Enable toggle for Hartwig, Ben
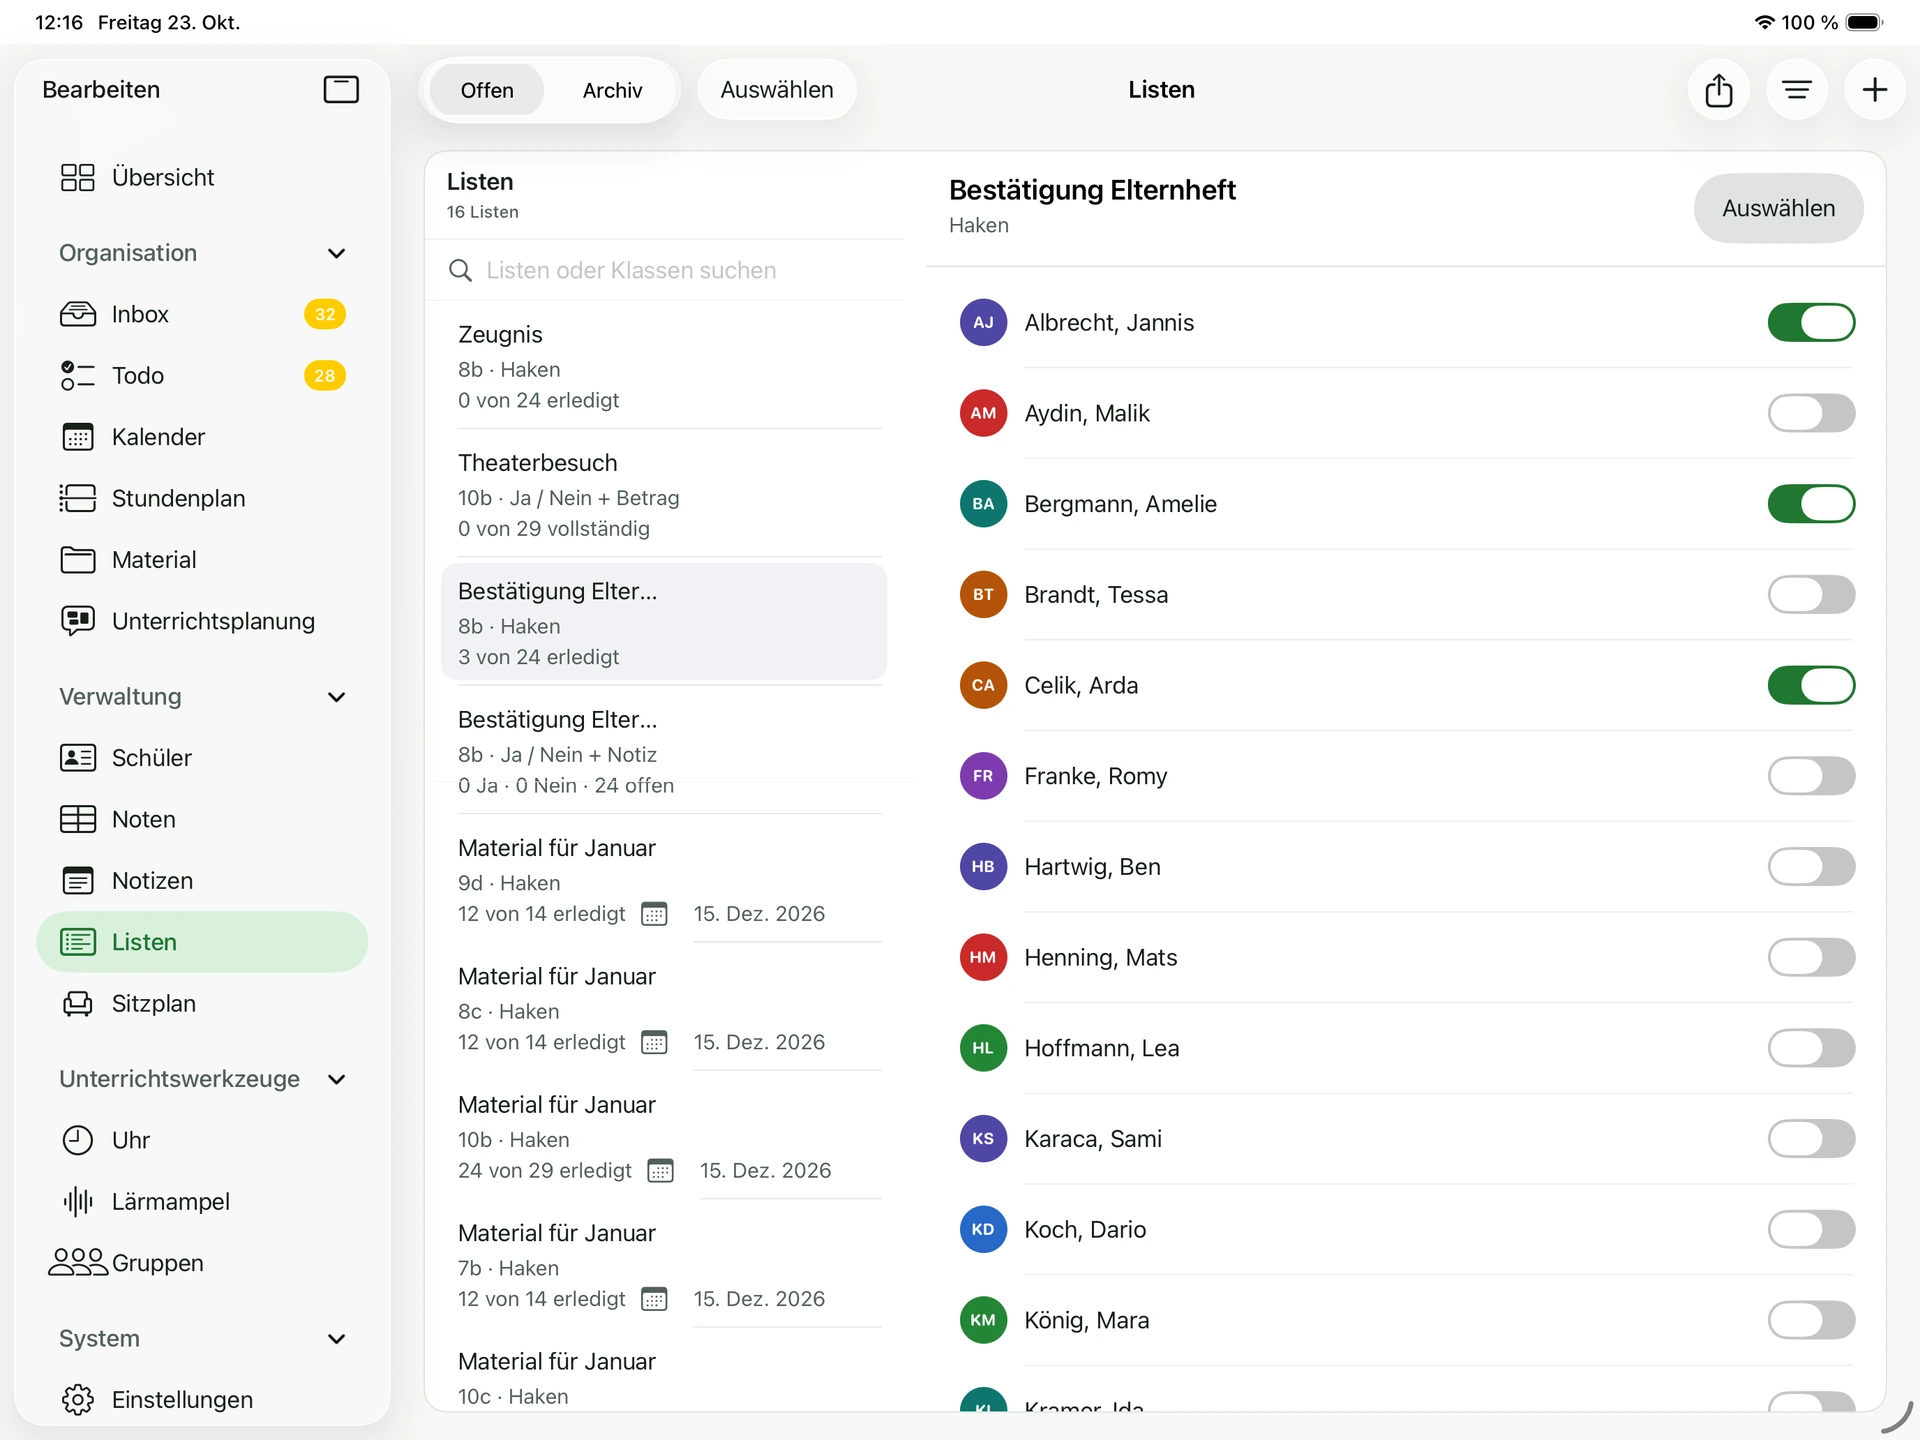Viewport: 1920px width, 1440px height. (x=1811, y=867)
